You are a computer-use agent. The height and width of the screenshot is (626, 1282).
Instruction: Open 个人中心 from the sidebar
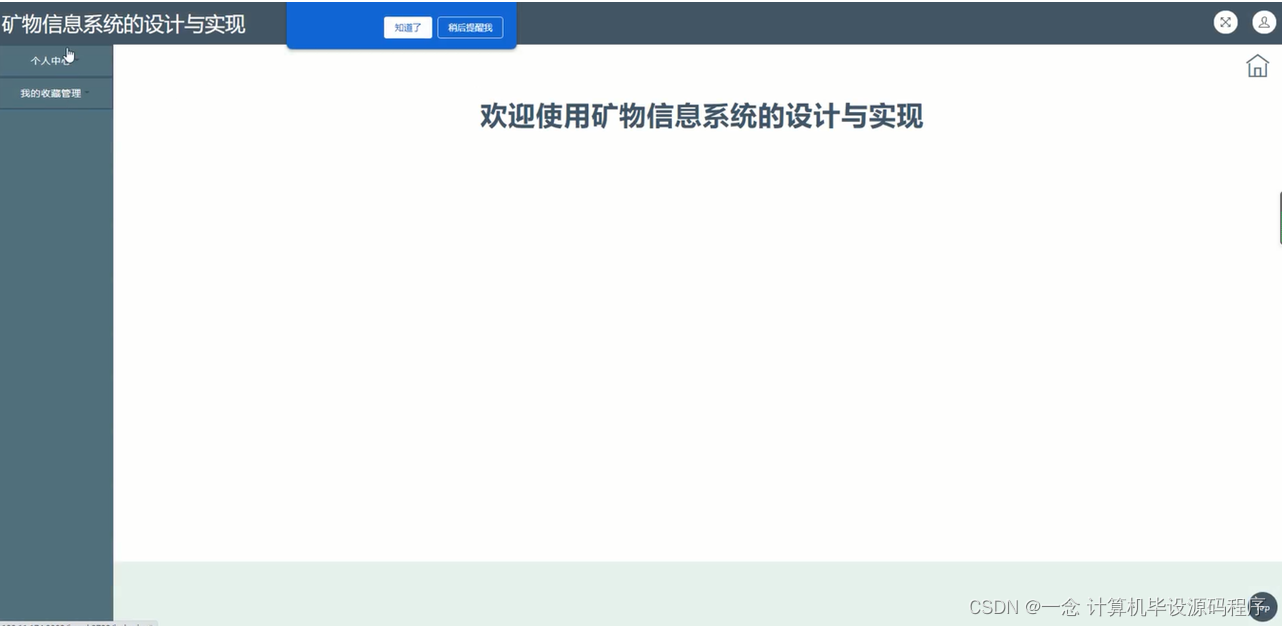click(50, 60)
